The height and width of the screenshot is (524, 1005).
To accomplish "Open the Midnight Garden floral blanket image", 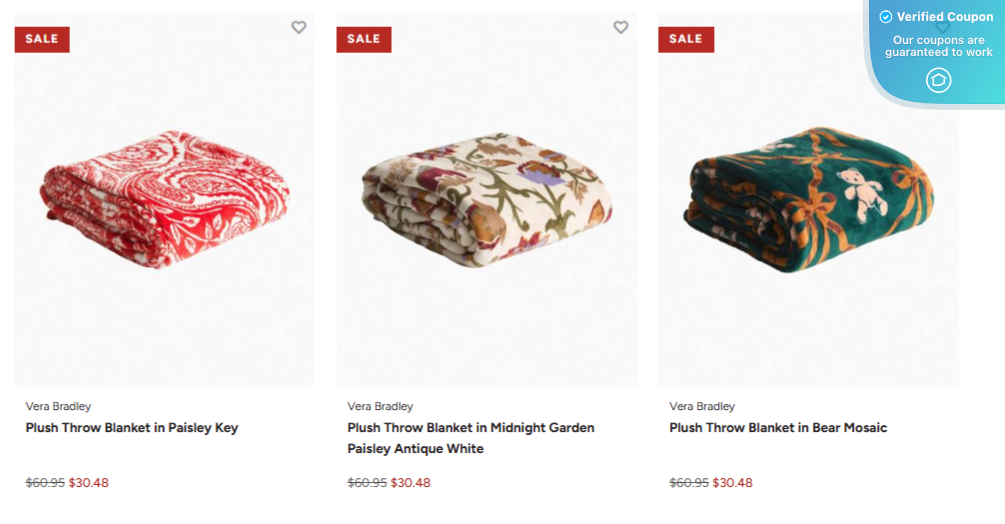I will click(487, 200).
